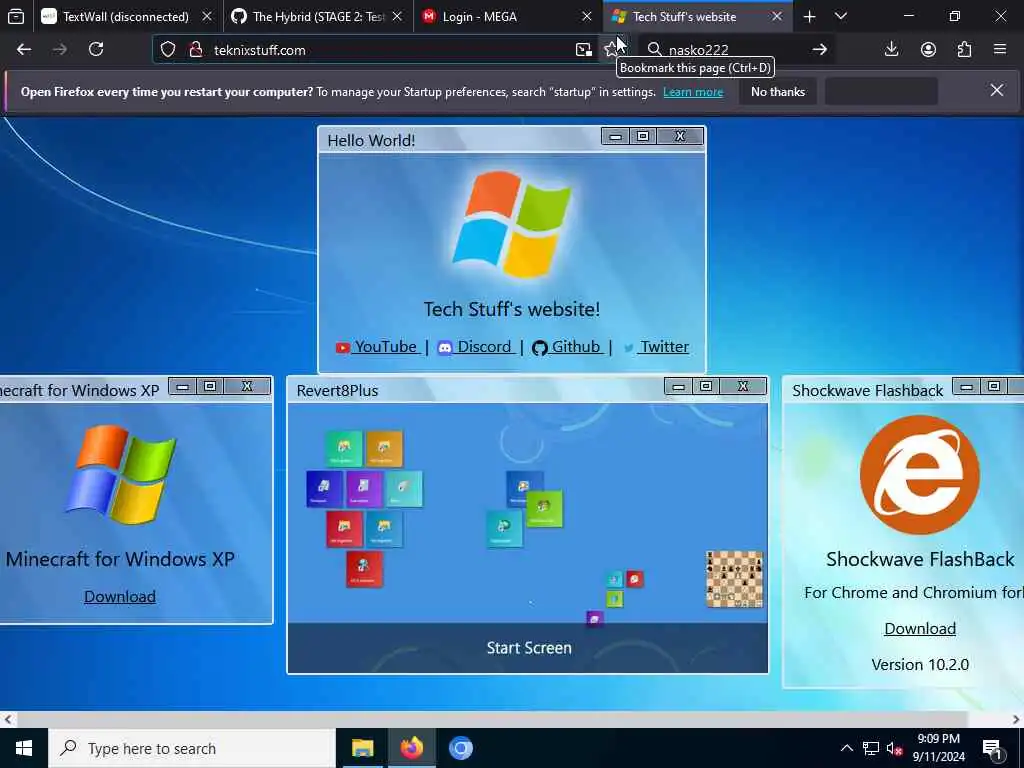Open the blue circular browser taskbar icon
Viewport: 1024px width, 768px height.
tap(460, 748)
